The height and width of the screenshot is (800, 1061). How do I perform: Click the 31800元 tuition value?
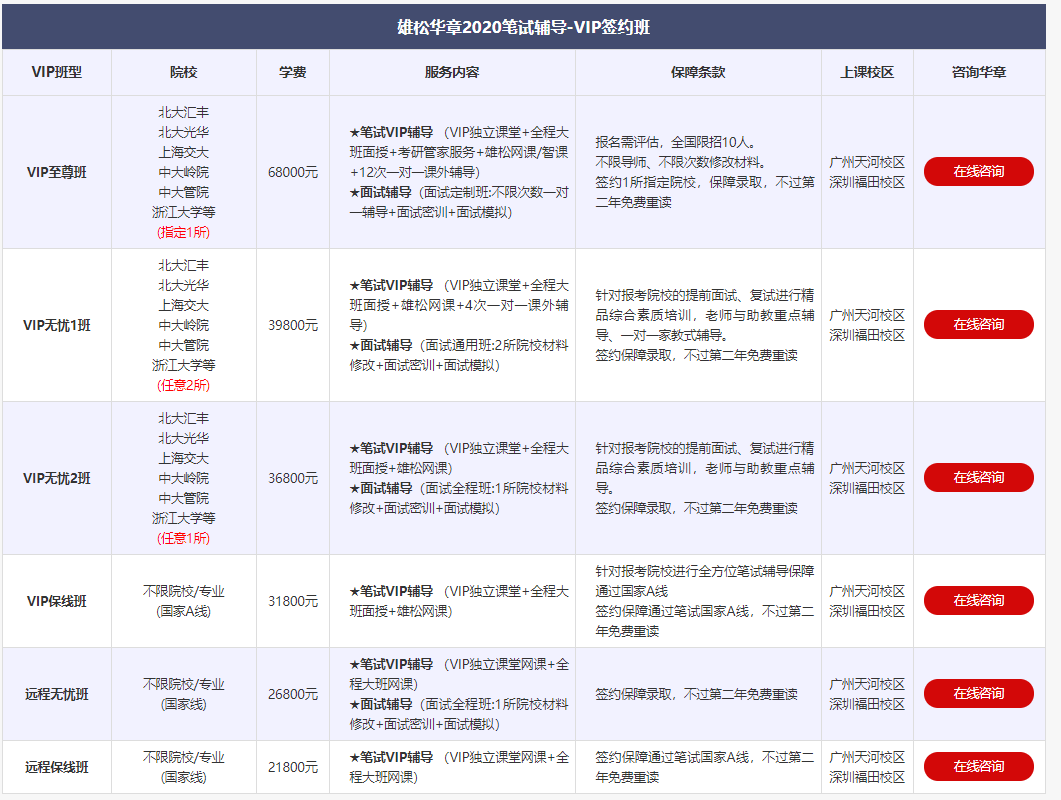click(293, 601)
